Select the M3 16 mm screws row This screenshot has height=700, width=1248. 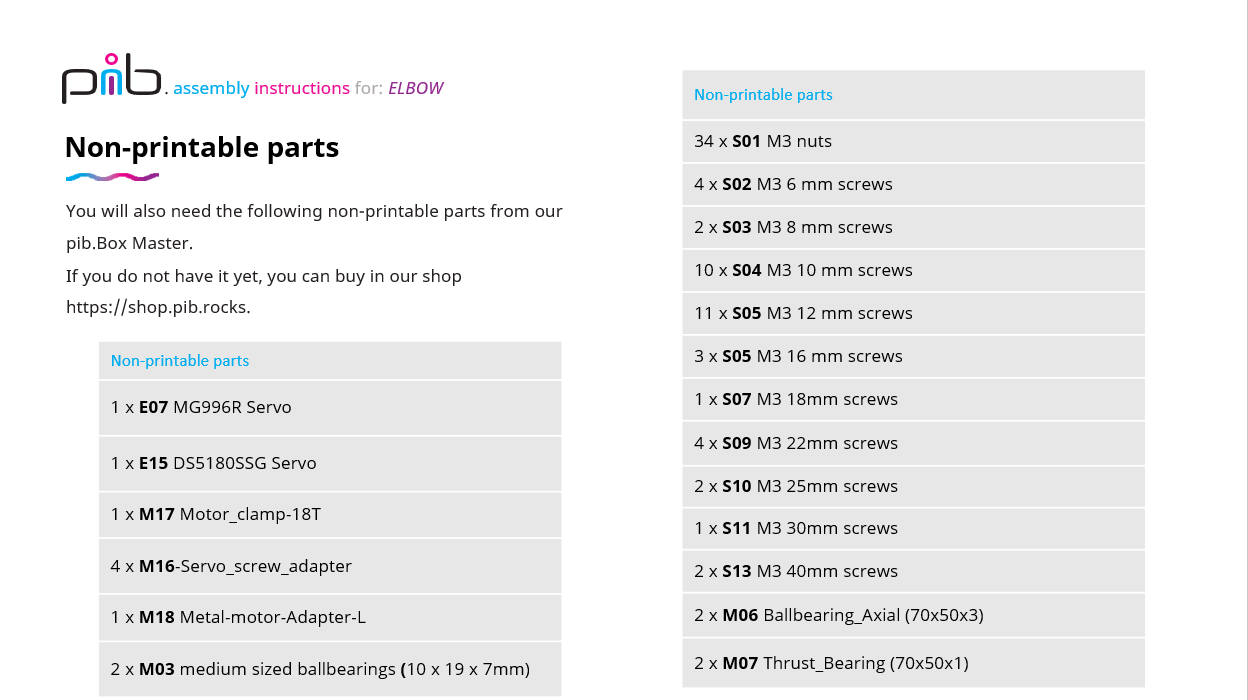click(x=912, y=357)
